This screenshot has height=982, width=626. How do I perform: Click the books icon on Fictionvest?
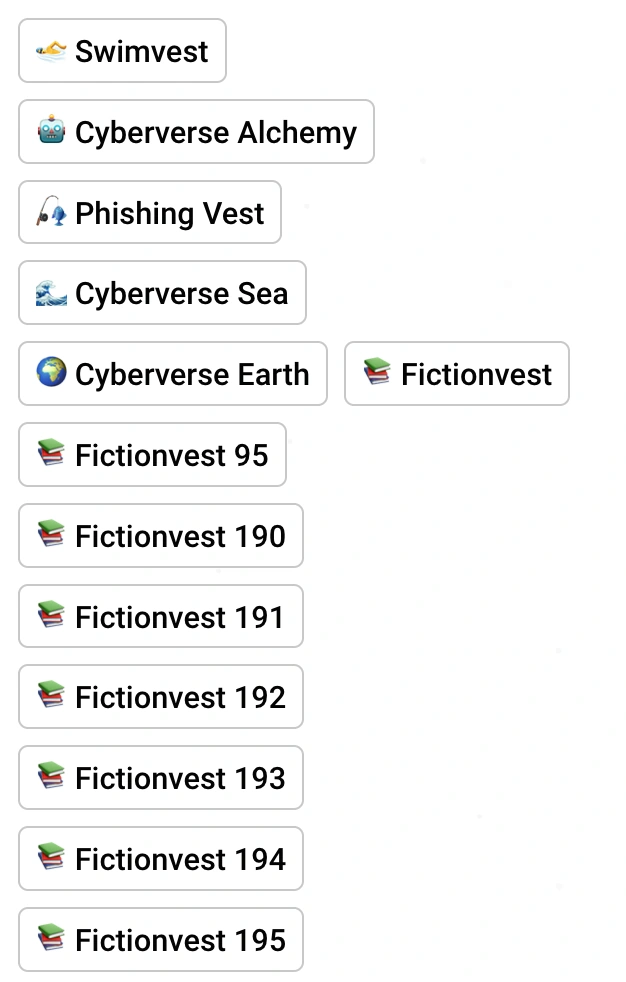tap(374, 373)
